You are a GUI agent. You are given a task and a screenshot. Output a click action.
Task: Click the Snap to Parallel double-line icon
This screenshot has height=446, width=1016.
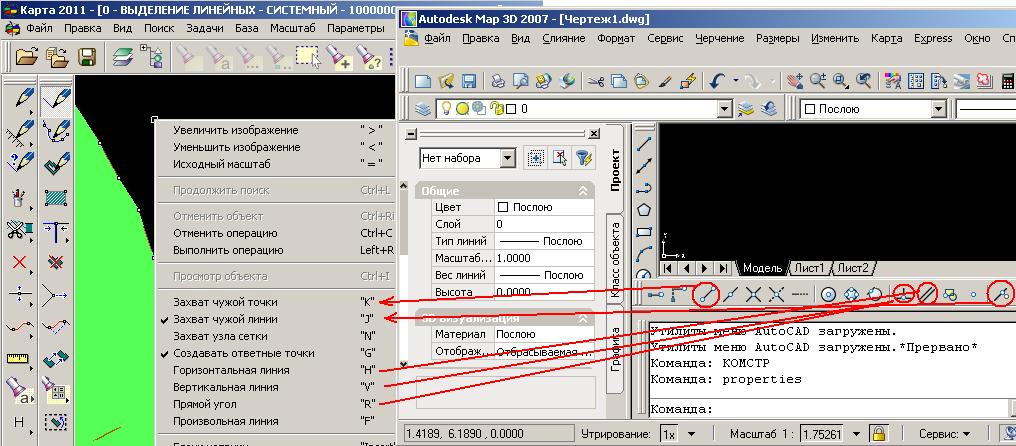(x=928, y=295)
